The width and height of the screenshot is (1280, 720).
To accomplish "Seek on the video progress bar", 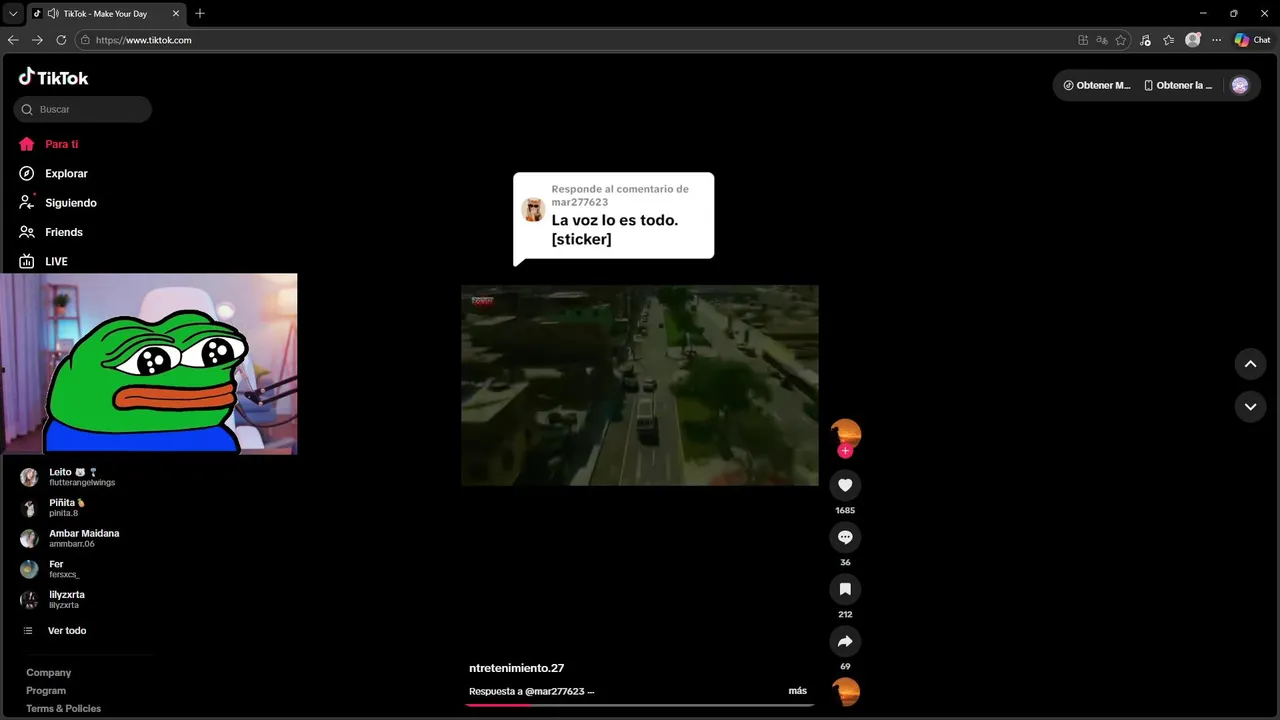I will point(640,704).
